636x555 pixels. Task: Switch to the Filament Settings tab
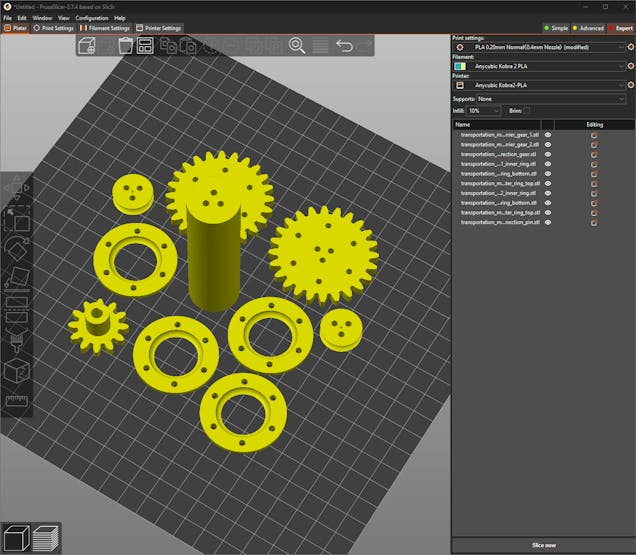[x=105, y=28]
